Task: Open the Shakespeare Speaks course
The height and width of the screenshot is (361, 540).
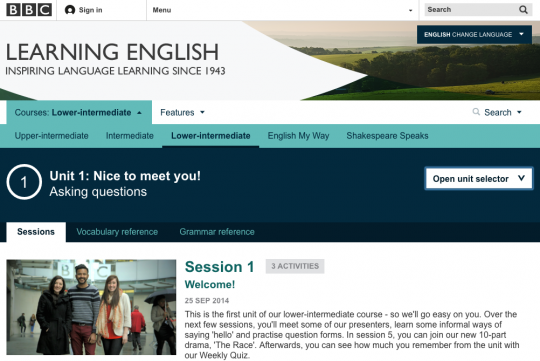Action: [387, 136]
